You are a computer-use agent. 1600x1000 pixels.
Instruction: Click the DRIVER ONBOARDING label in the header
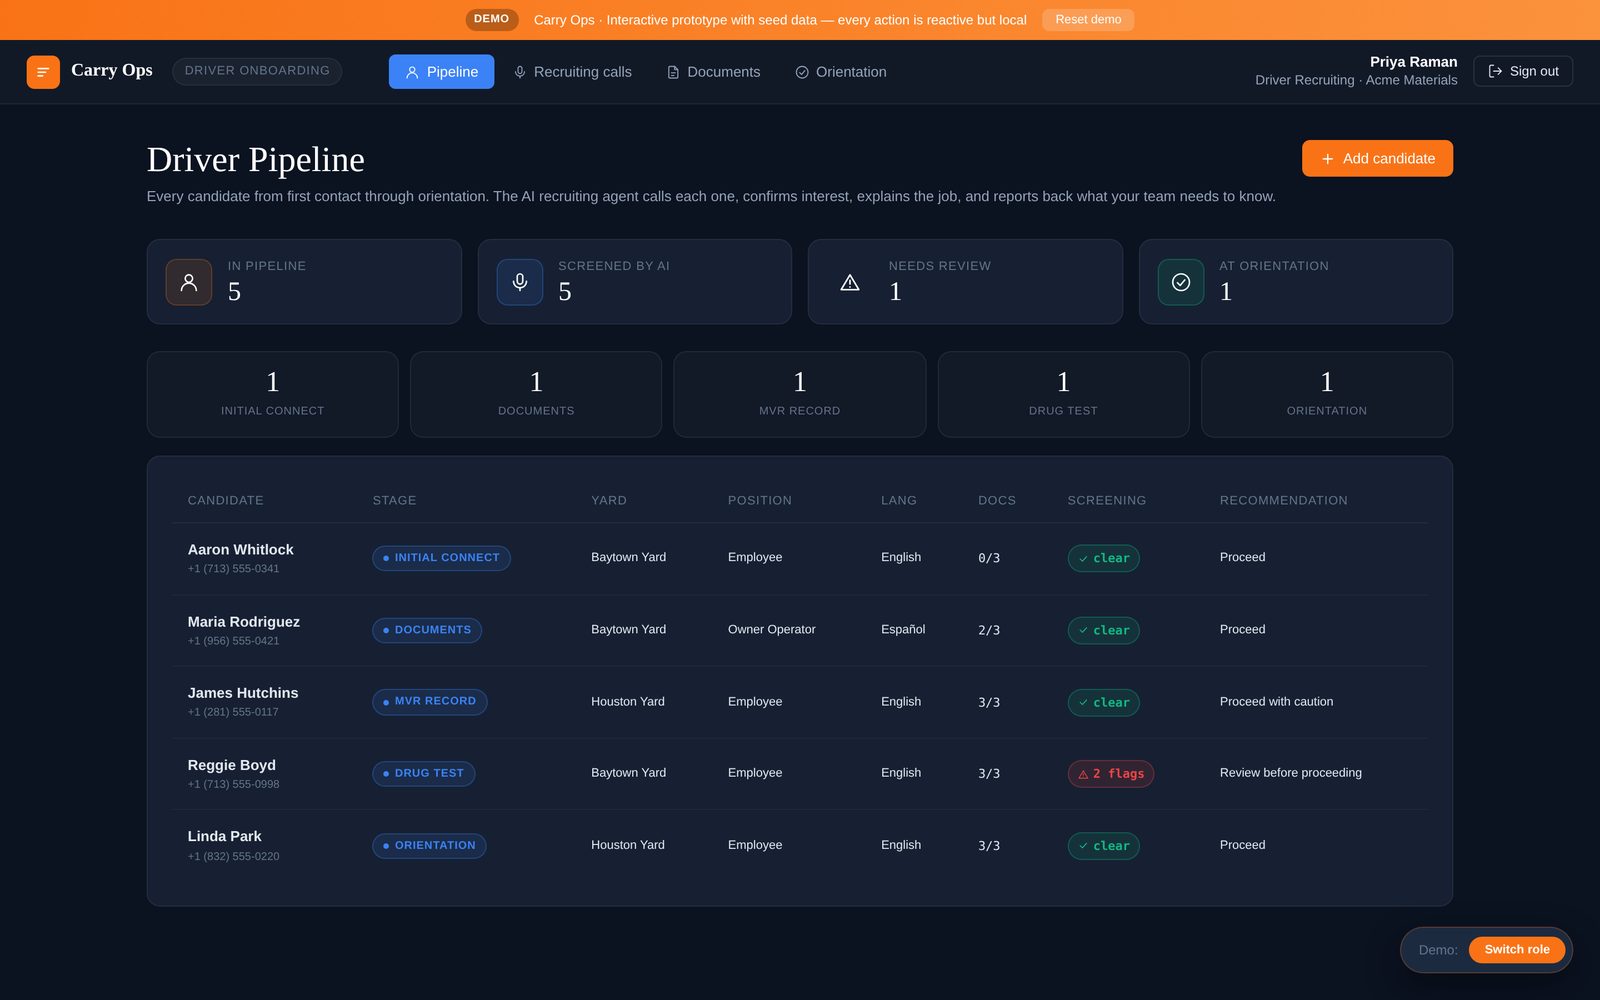coord(257,71)
